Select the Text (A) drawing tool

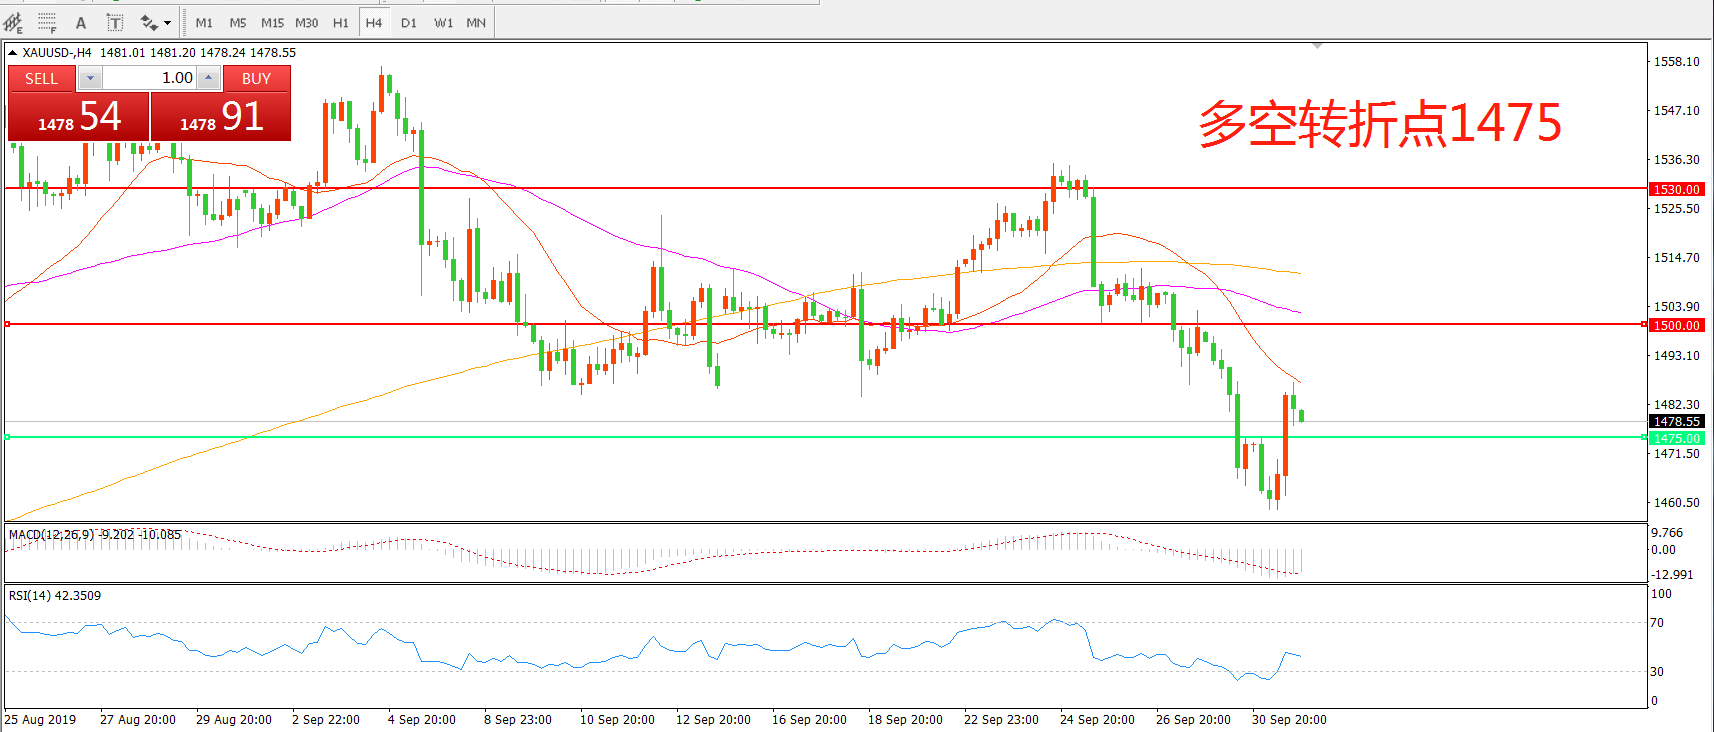point(81,22)
